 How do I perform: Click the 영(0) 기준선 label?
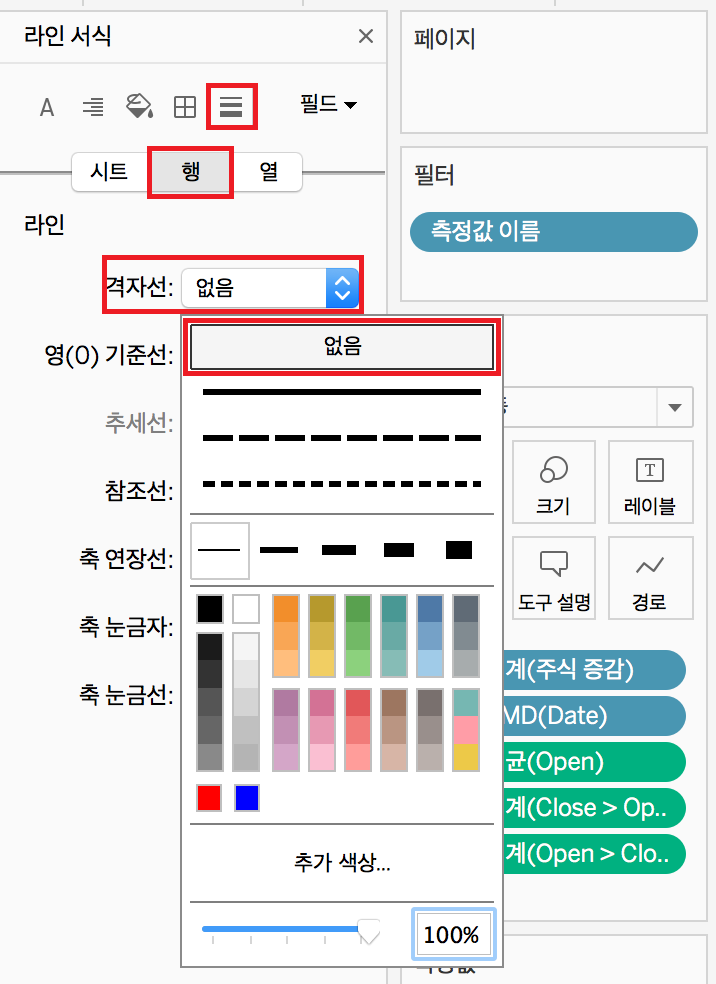click(109, 356)
